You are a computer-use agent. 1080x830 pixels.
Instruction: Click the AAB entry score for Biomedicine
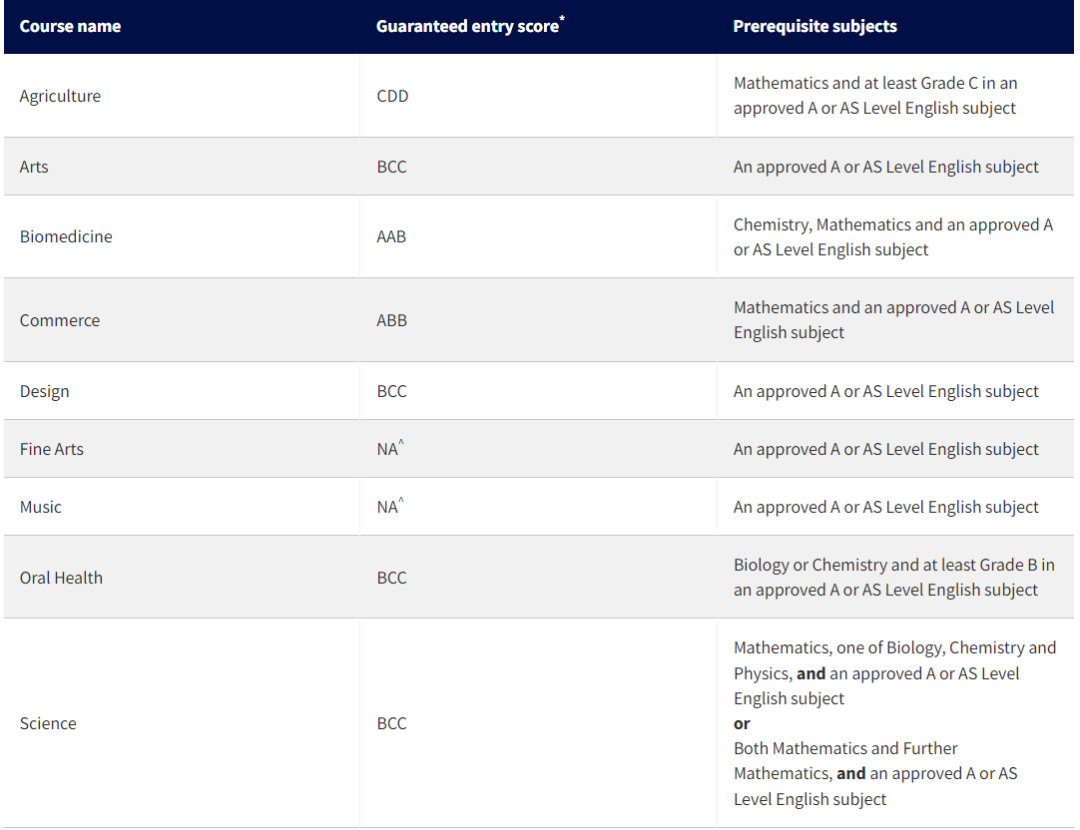391,236
